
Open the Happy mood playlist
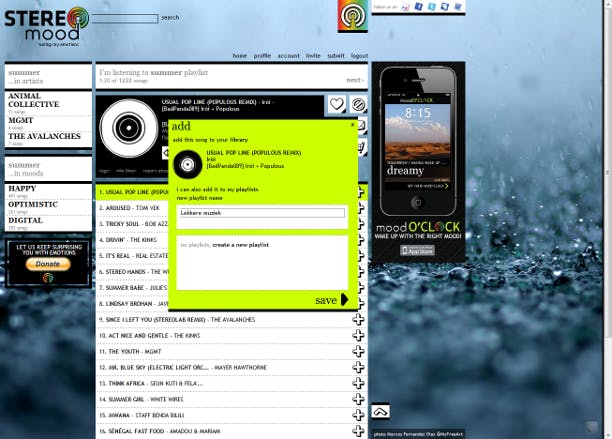[22, 188]
